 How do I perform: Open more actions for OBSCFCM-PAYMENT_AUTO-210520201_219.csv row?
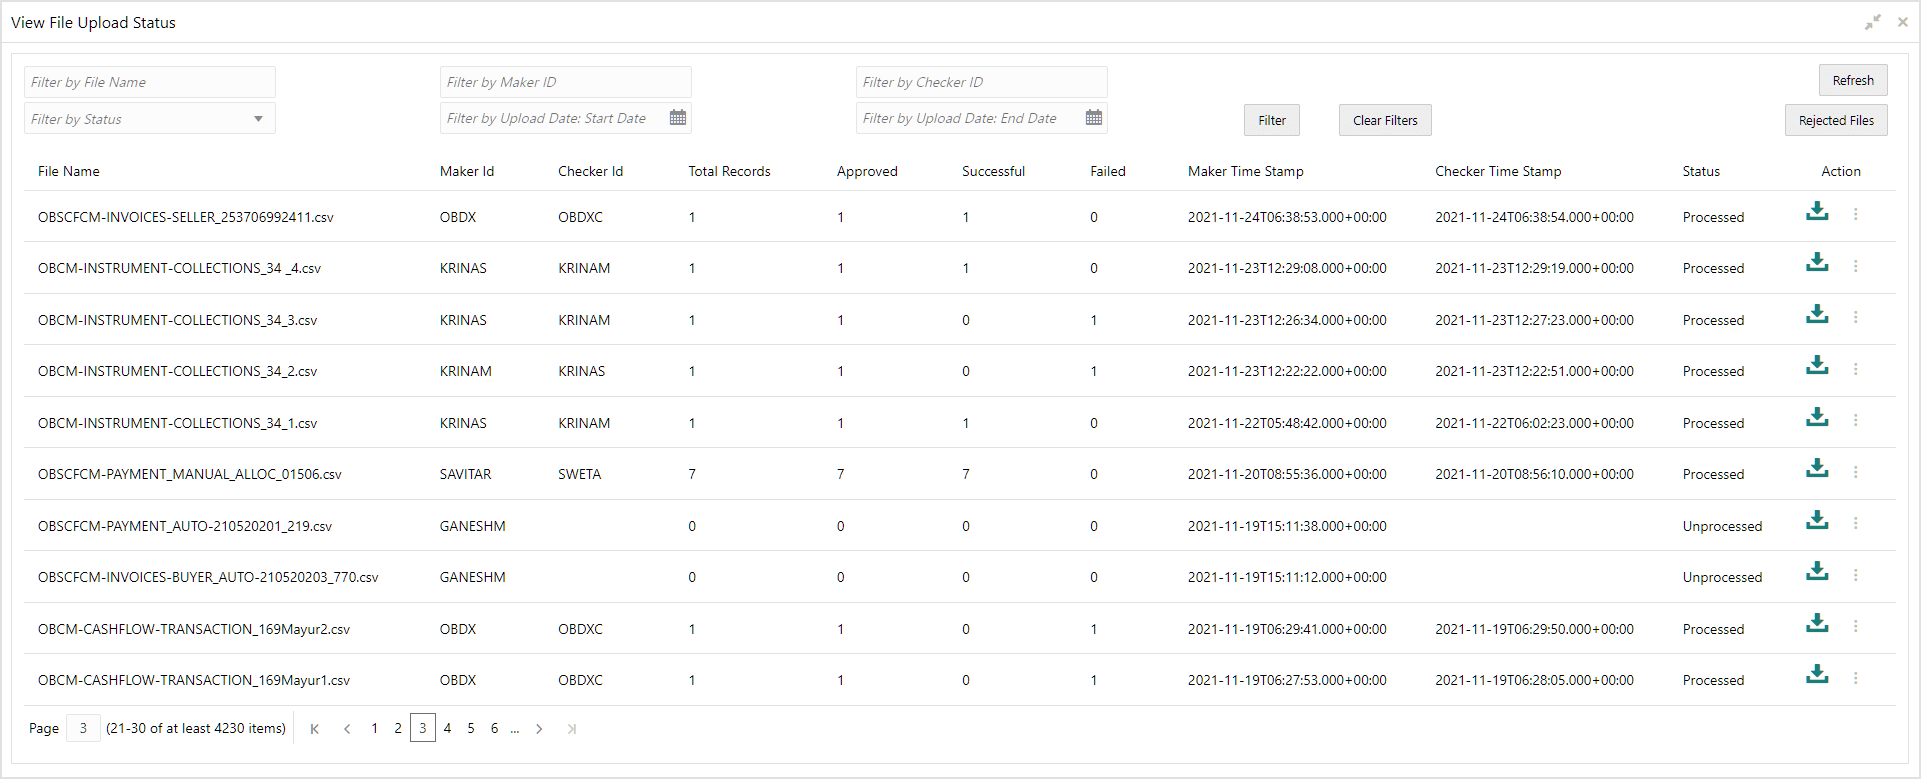click(x=1855, y=523)
